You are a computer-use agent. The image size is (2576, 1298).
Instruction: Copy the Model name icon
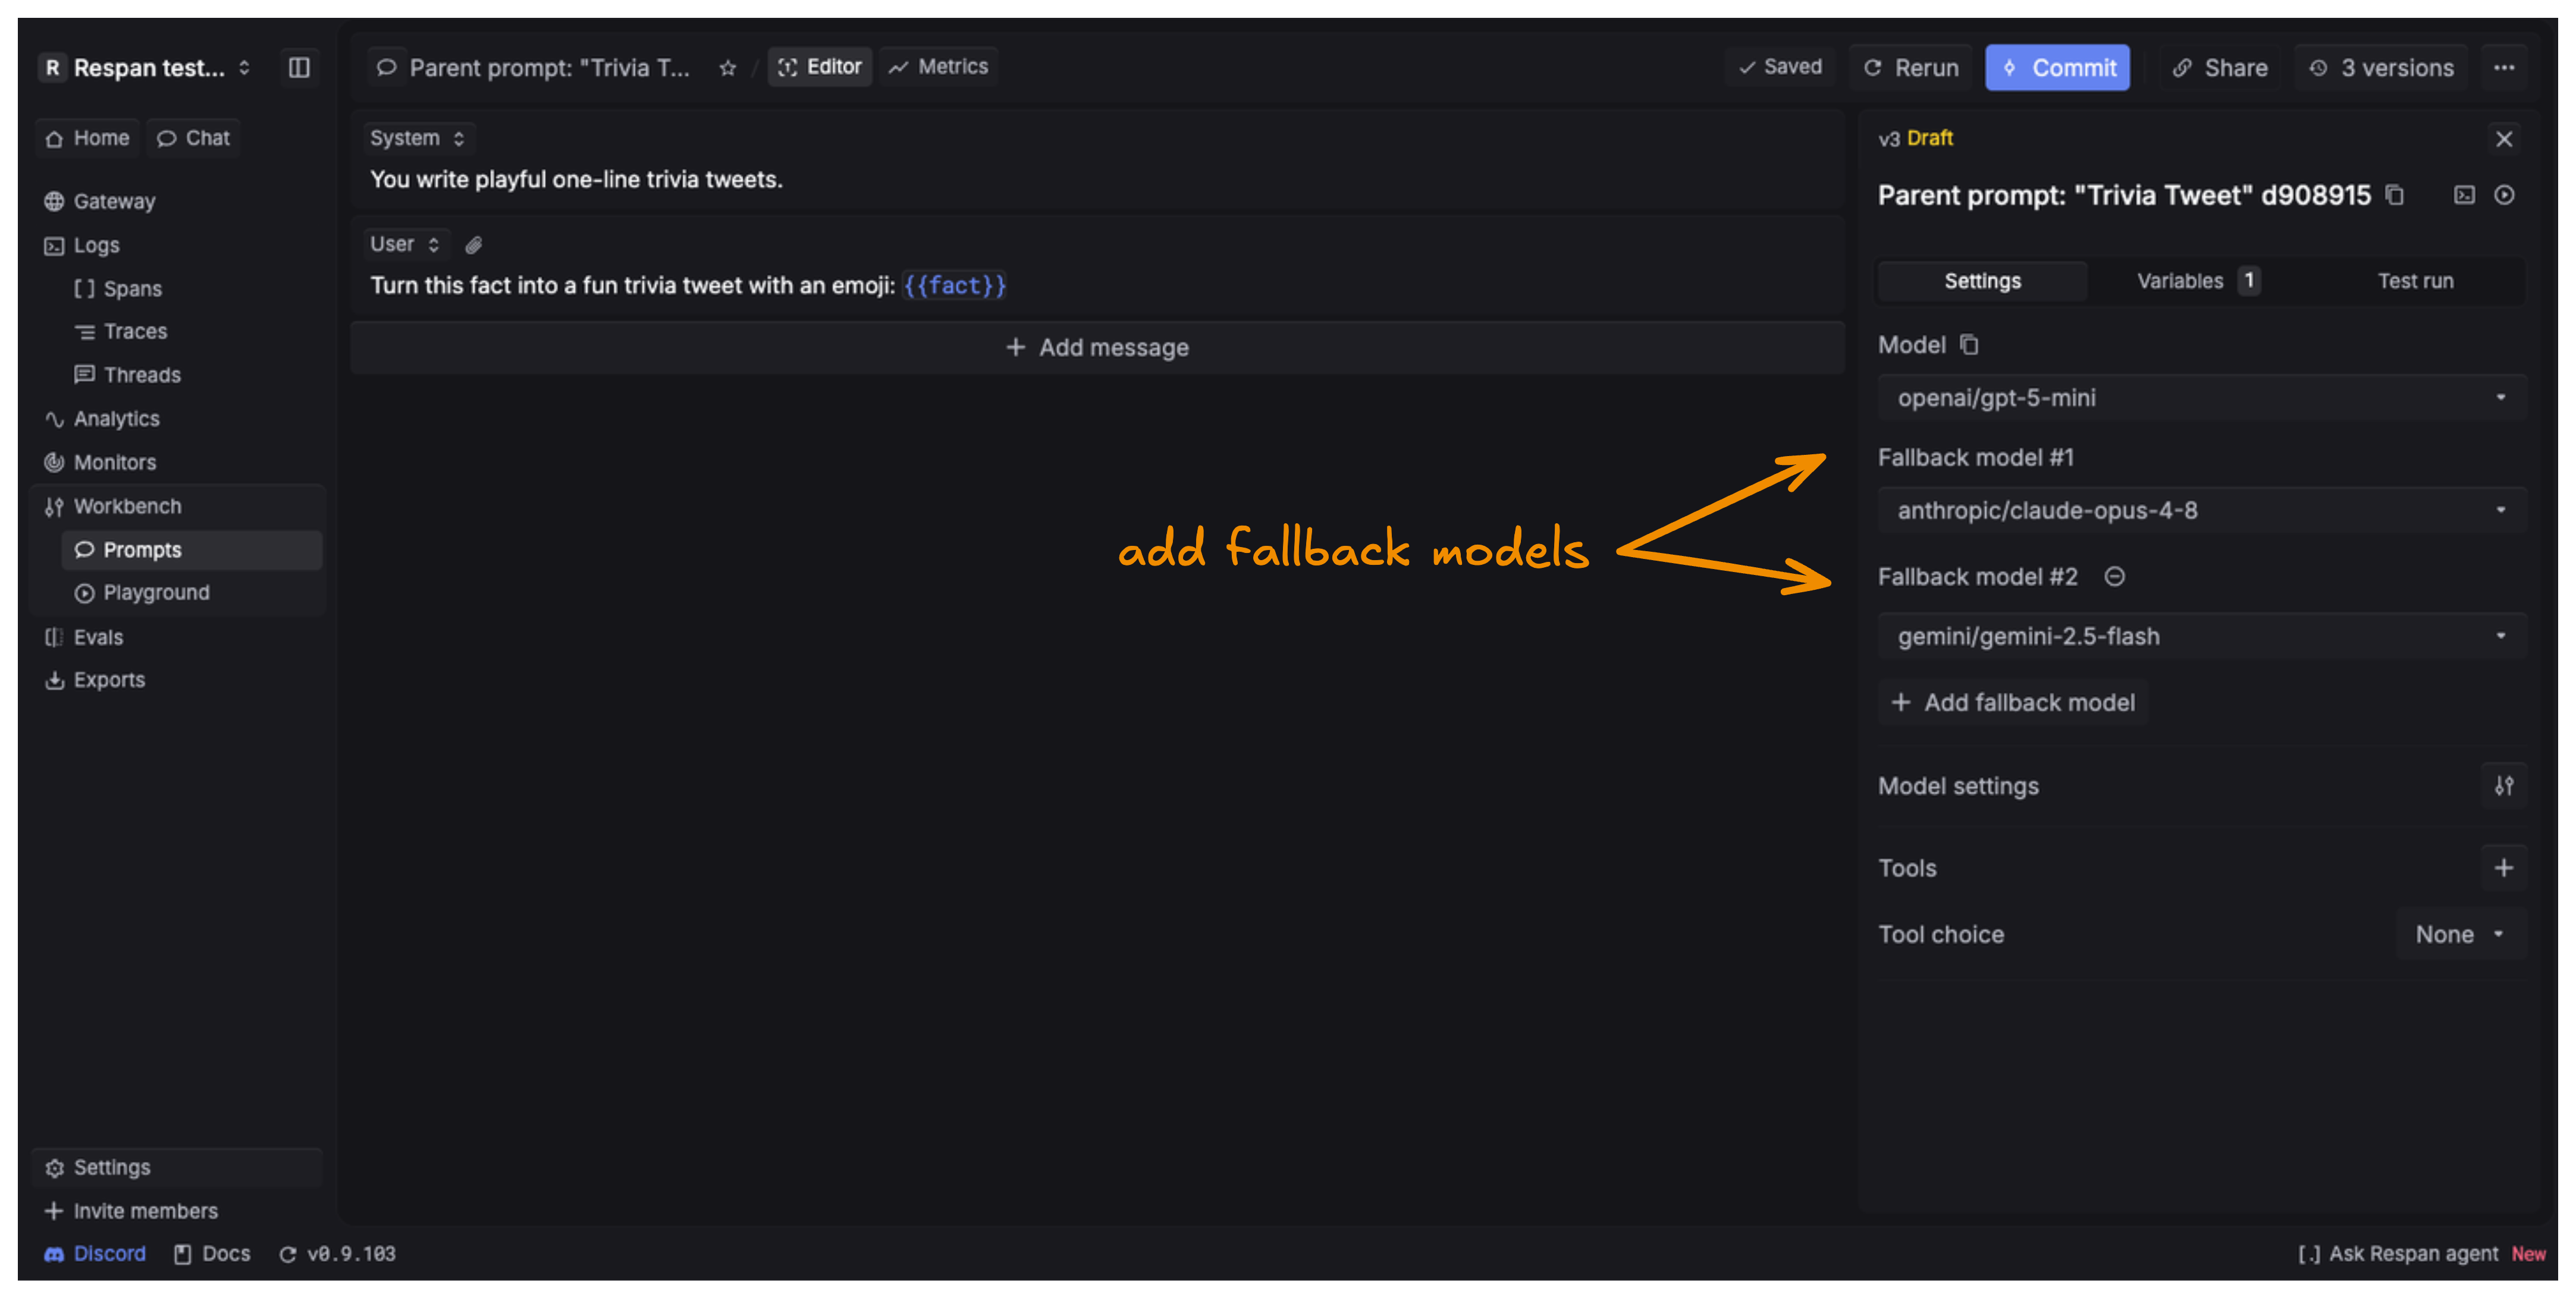tap(1969, 345)
